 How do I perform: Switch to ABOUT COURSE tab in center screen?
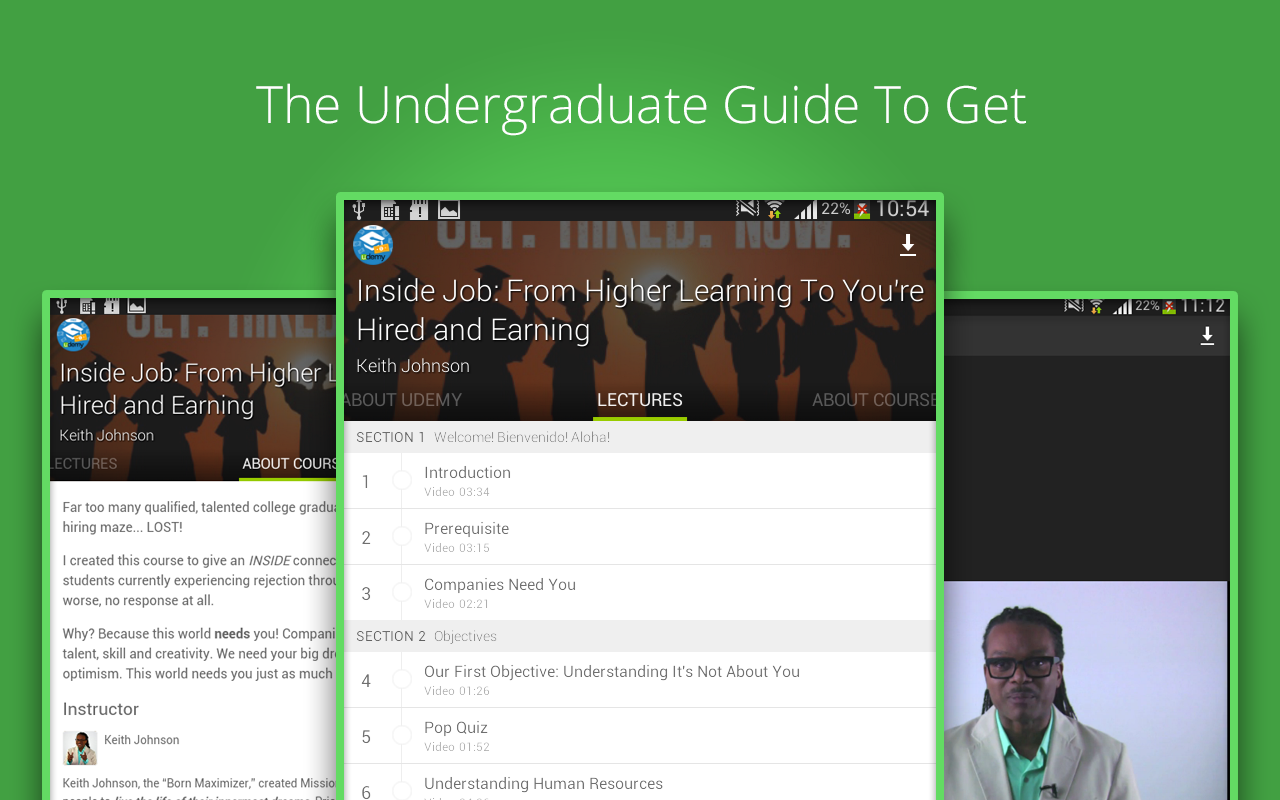[x=874, y=400]
